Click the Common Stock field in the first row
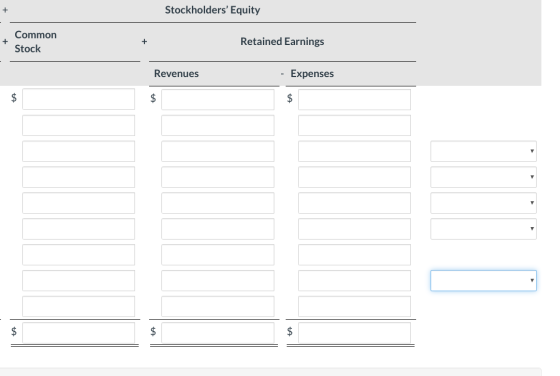560x376 pixels. click(x=79, y=99)
